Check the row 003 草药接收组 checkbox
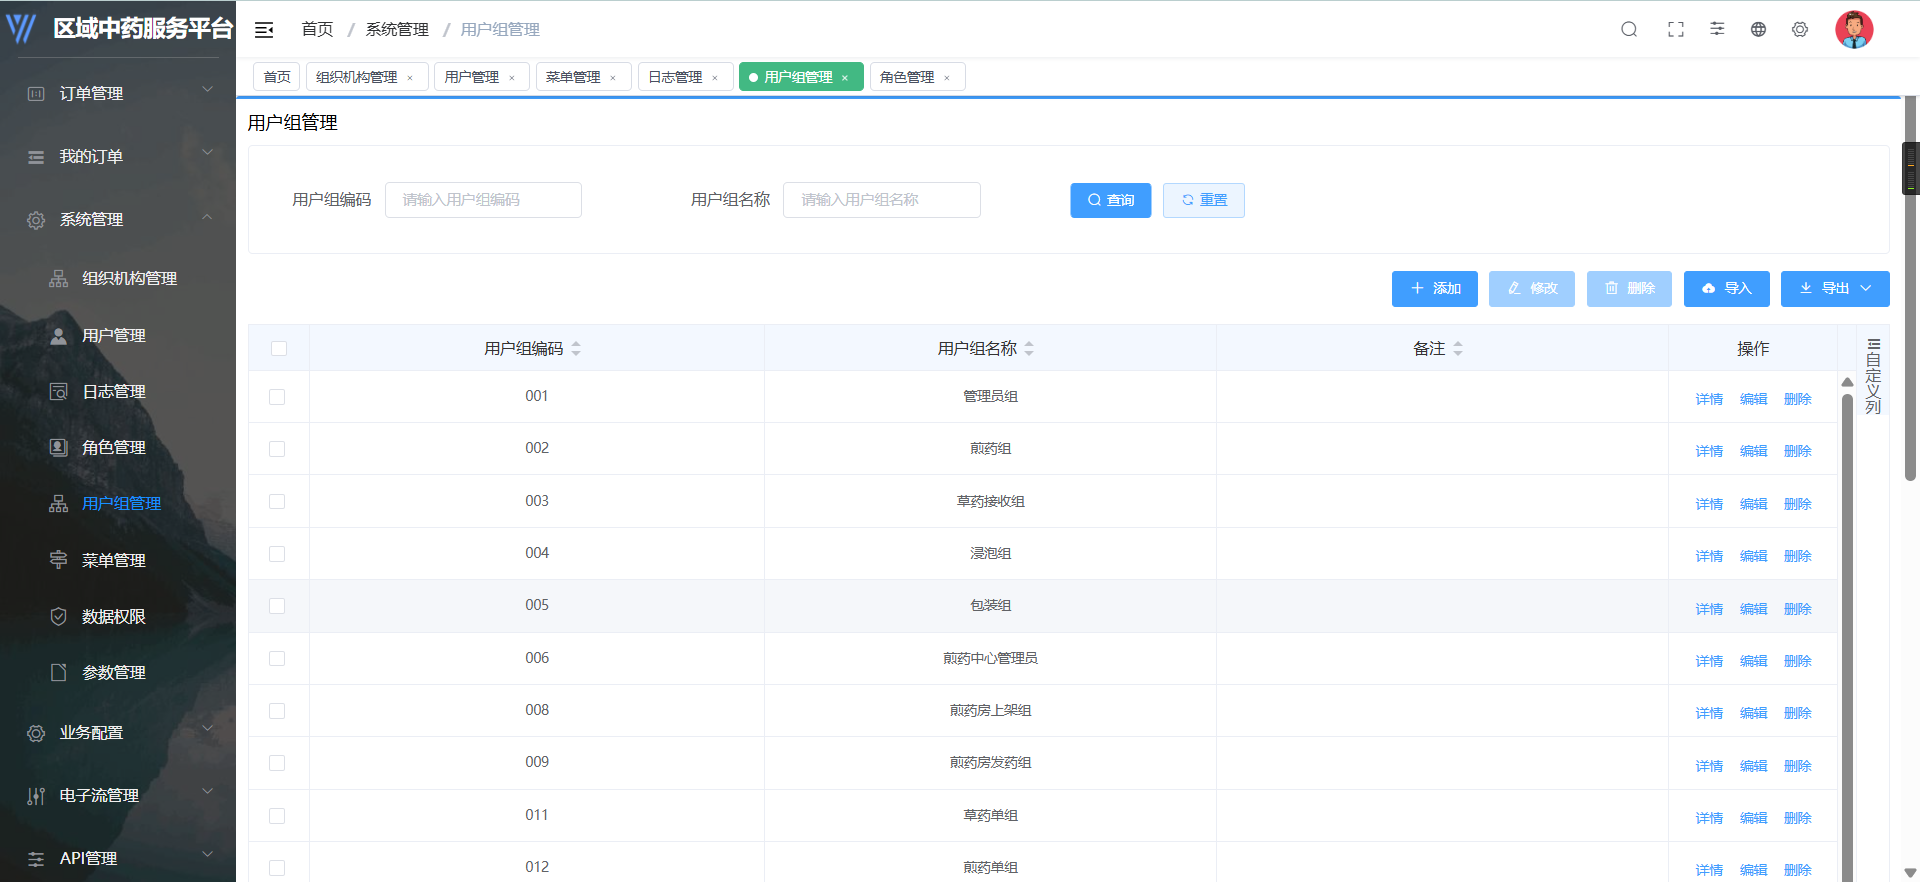The height and width of the screenshot is (882, 1920). tap(277, 501)
